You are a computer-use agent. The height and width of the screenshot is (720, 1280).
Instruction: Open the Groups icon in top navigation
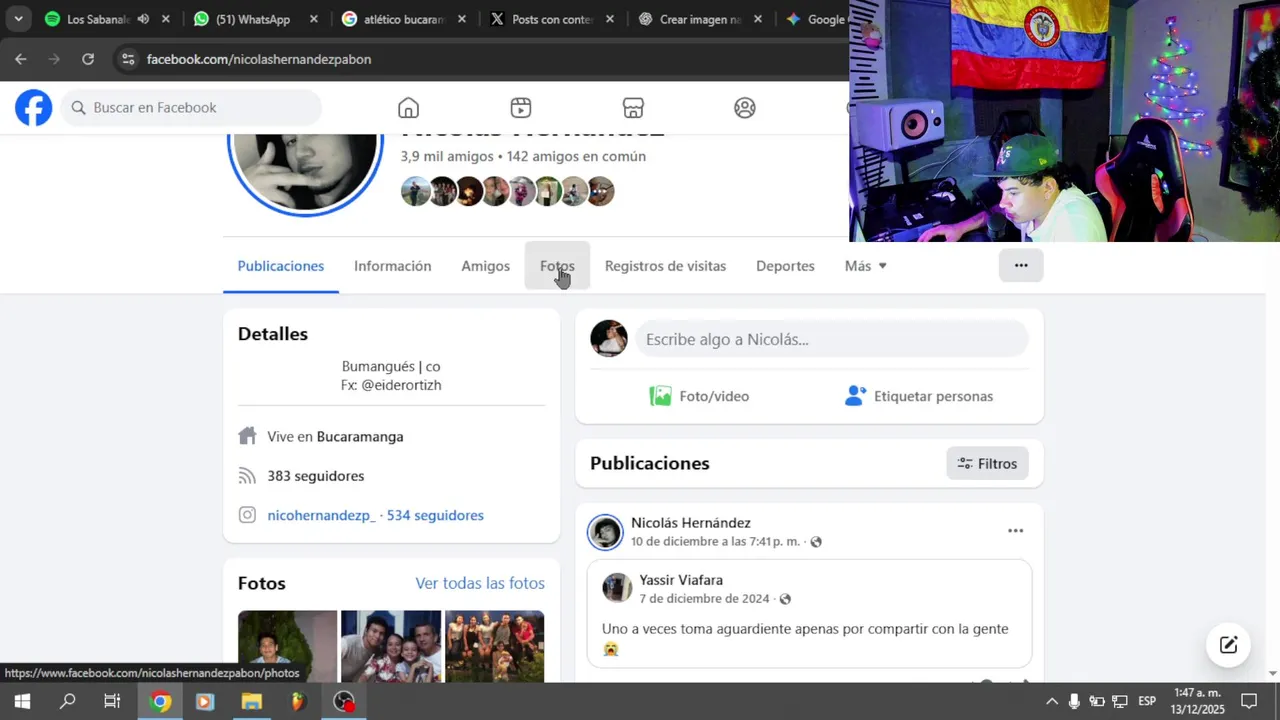744,108
